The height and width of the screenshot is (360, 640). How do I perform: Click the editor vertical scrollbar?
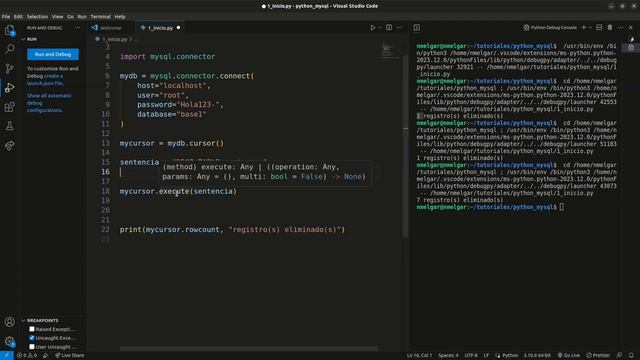[405, 146]
